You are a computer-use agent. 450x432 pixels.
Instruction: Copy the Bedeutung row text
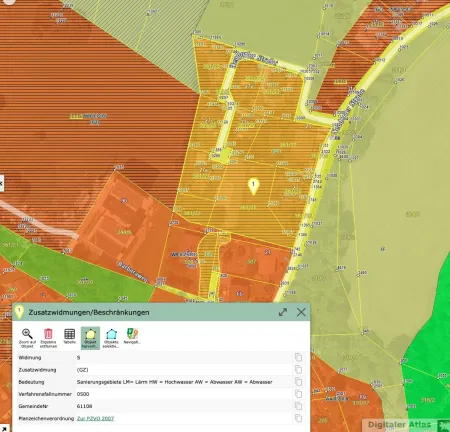click(298, 382)
